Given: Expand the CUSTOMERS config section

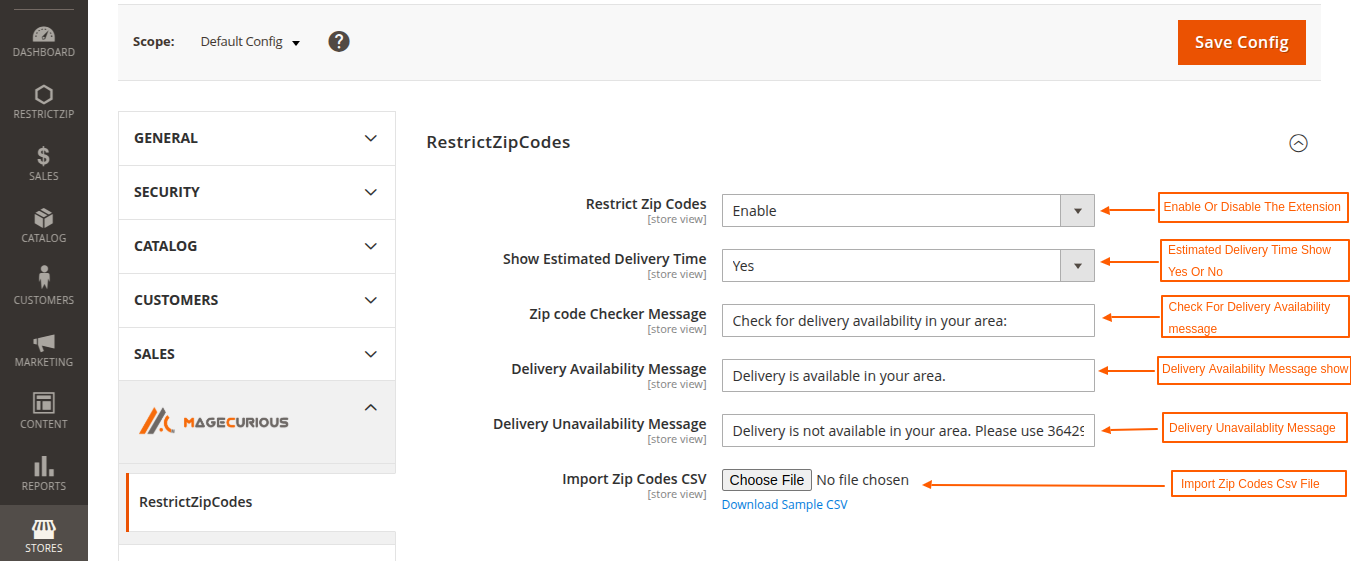Looking at the screenshot, I should point(257,300).
